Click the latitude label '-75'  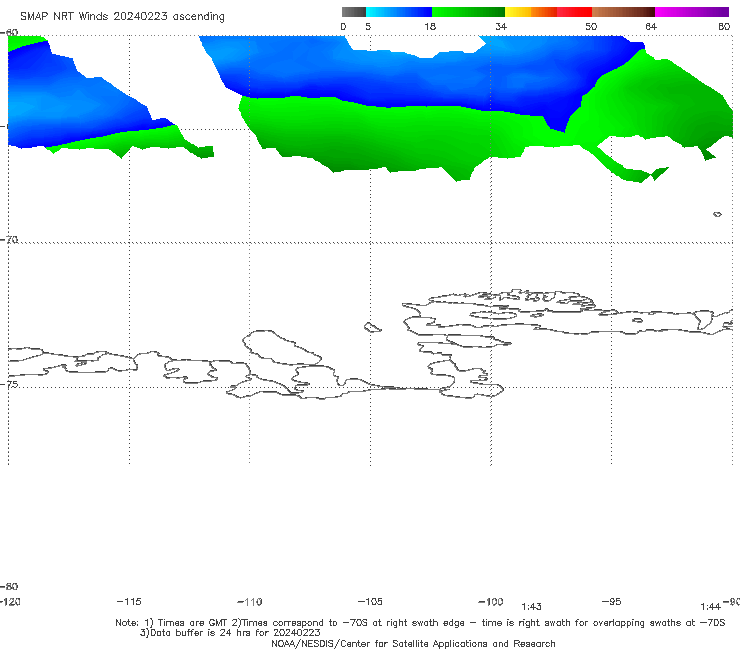[9, 385]
